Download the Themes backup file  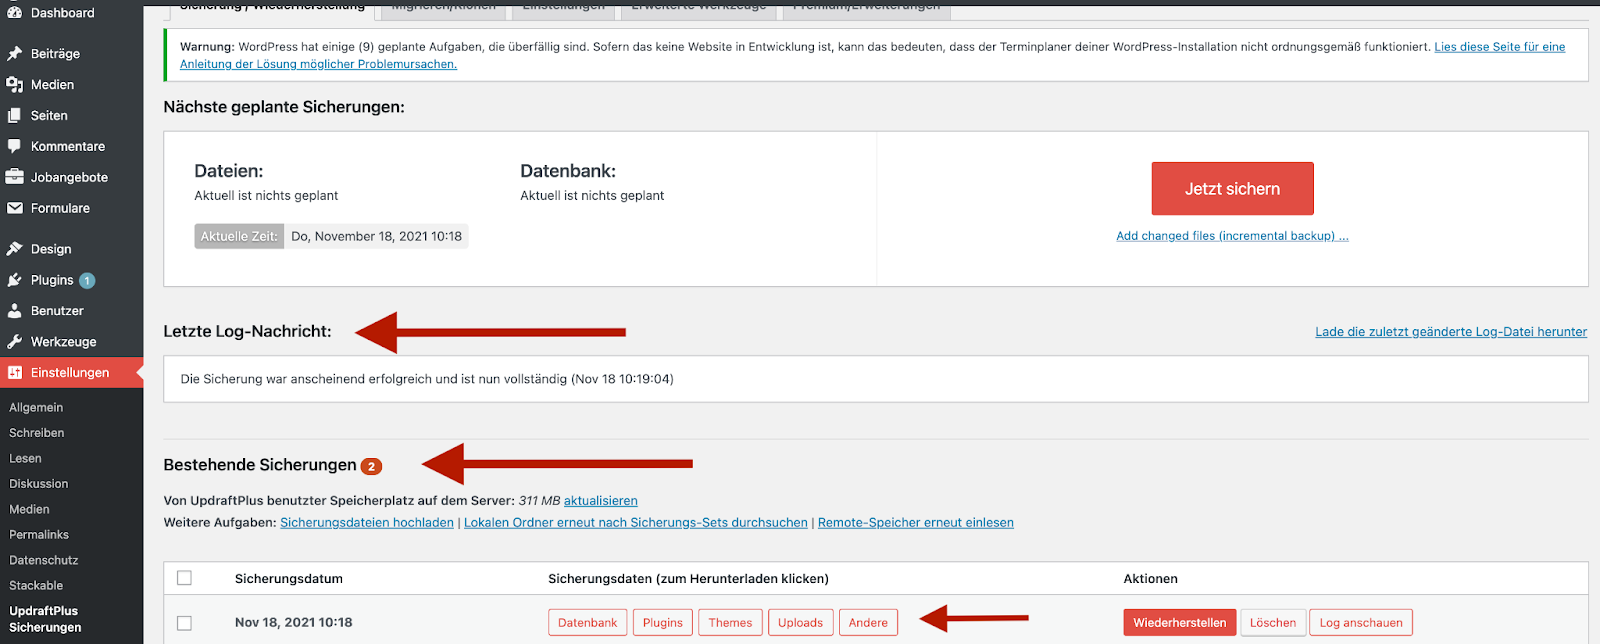click(730, 623)
